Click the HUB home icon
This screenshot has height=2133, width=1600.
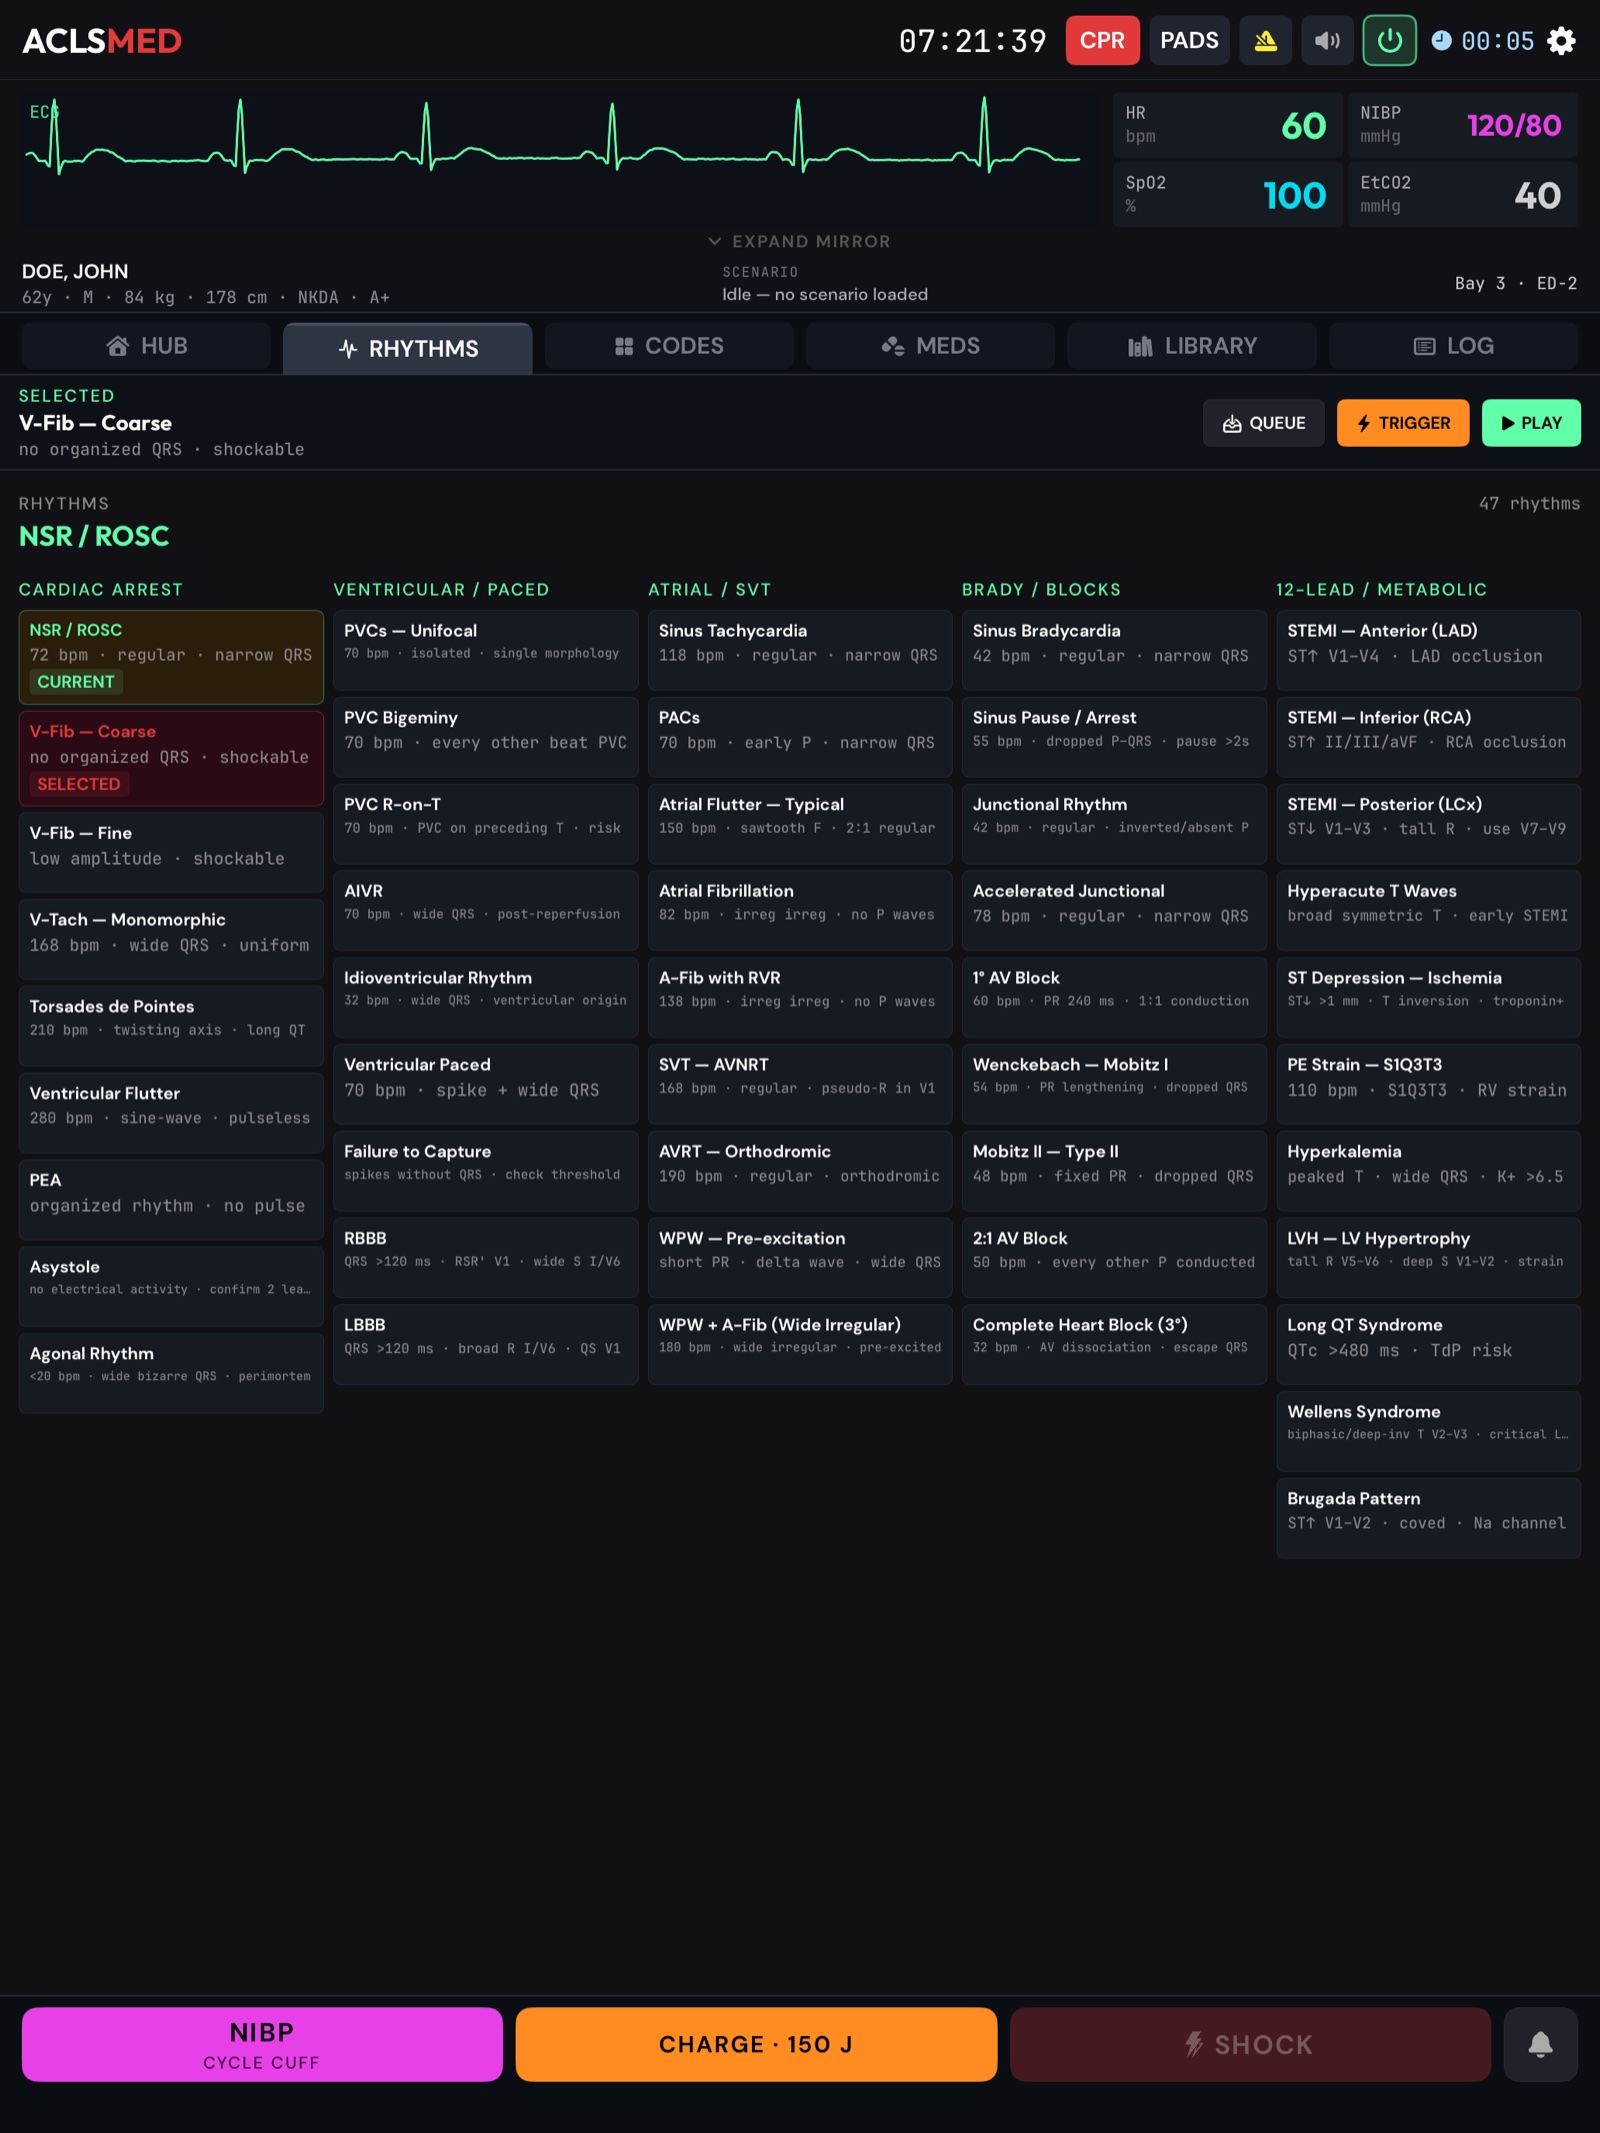tap(118, 346)
